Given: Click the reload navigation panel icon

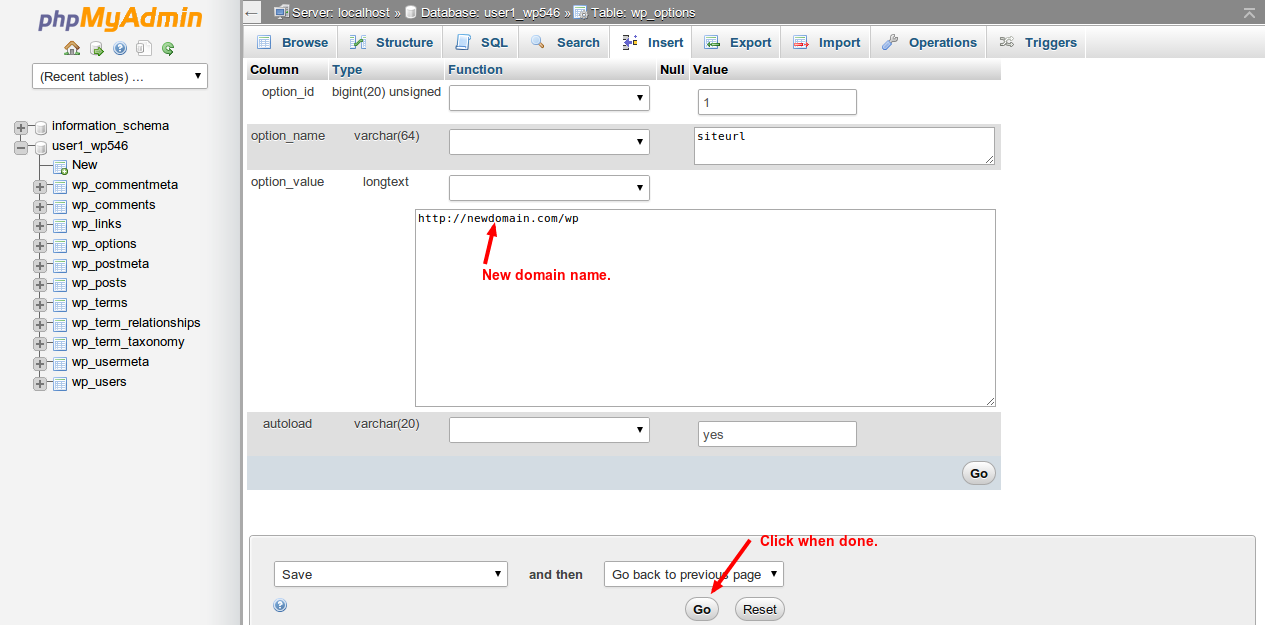Looking at the screenshot, I should coord(168,48).
